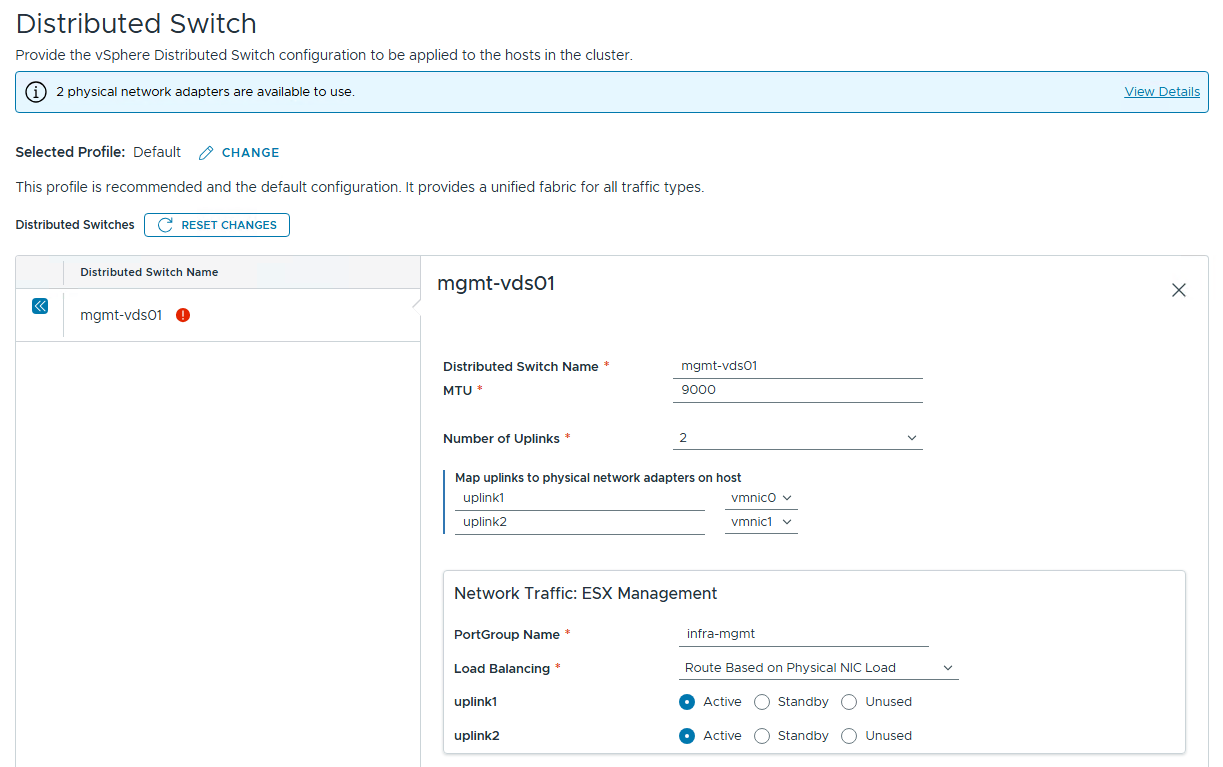Open the Number of Uplinks dropdown
The width and height of the screenshot is (1223, 767).
(x=797, y=438)
